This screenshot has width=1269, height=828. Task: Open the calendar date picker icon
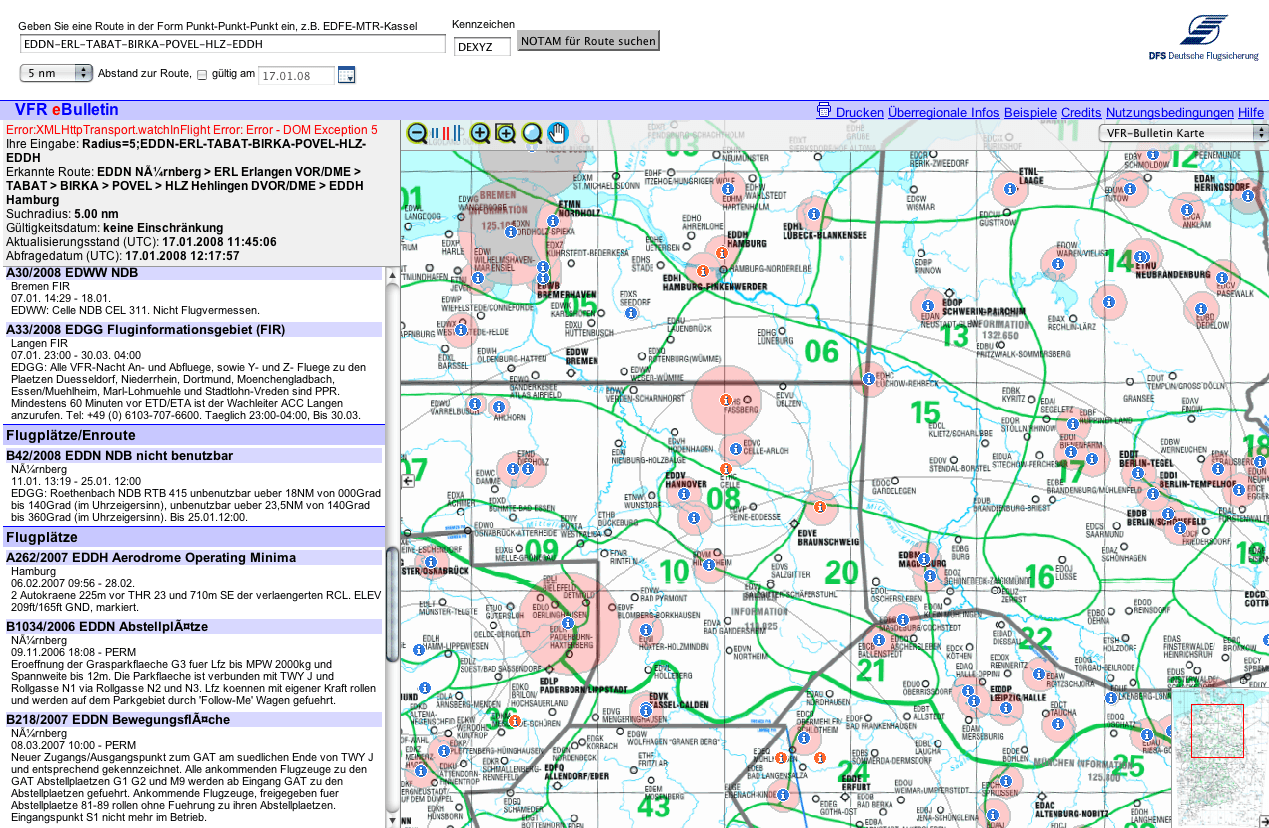tap(346, 75)
